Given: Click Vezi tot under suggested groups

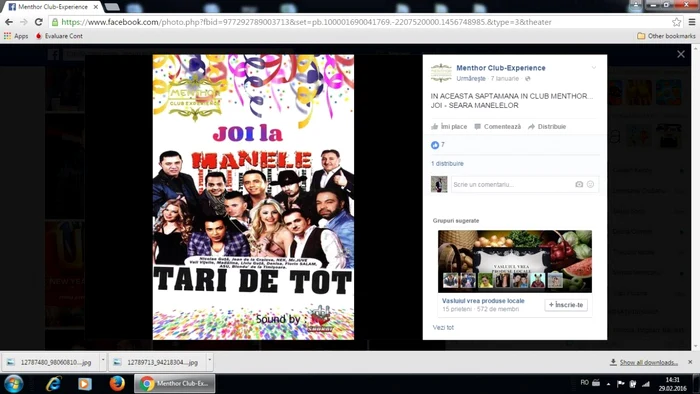Looking at the screenshot, I should pyautogui.click(x=443, y=328).
